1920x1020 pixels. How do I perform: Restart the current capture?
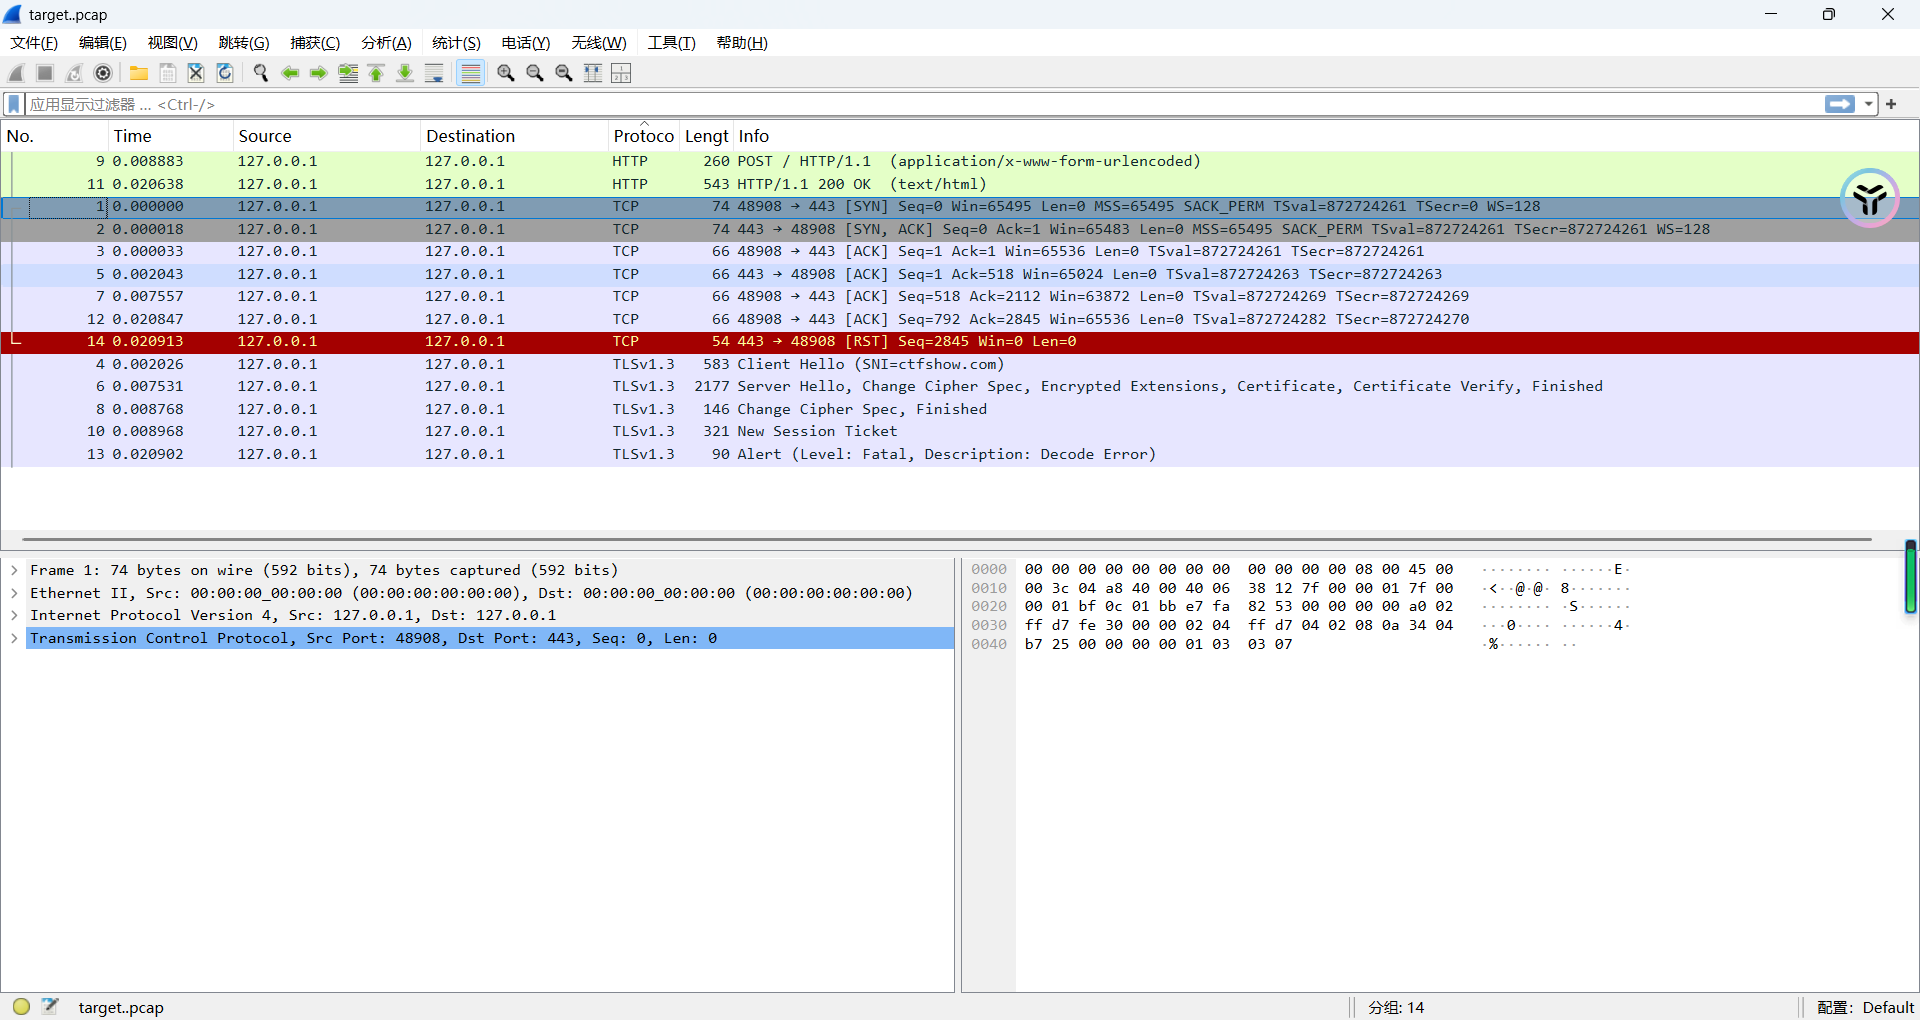[x=74, y=73]
